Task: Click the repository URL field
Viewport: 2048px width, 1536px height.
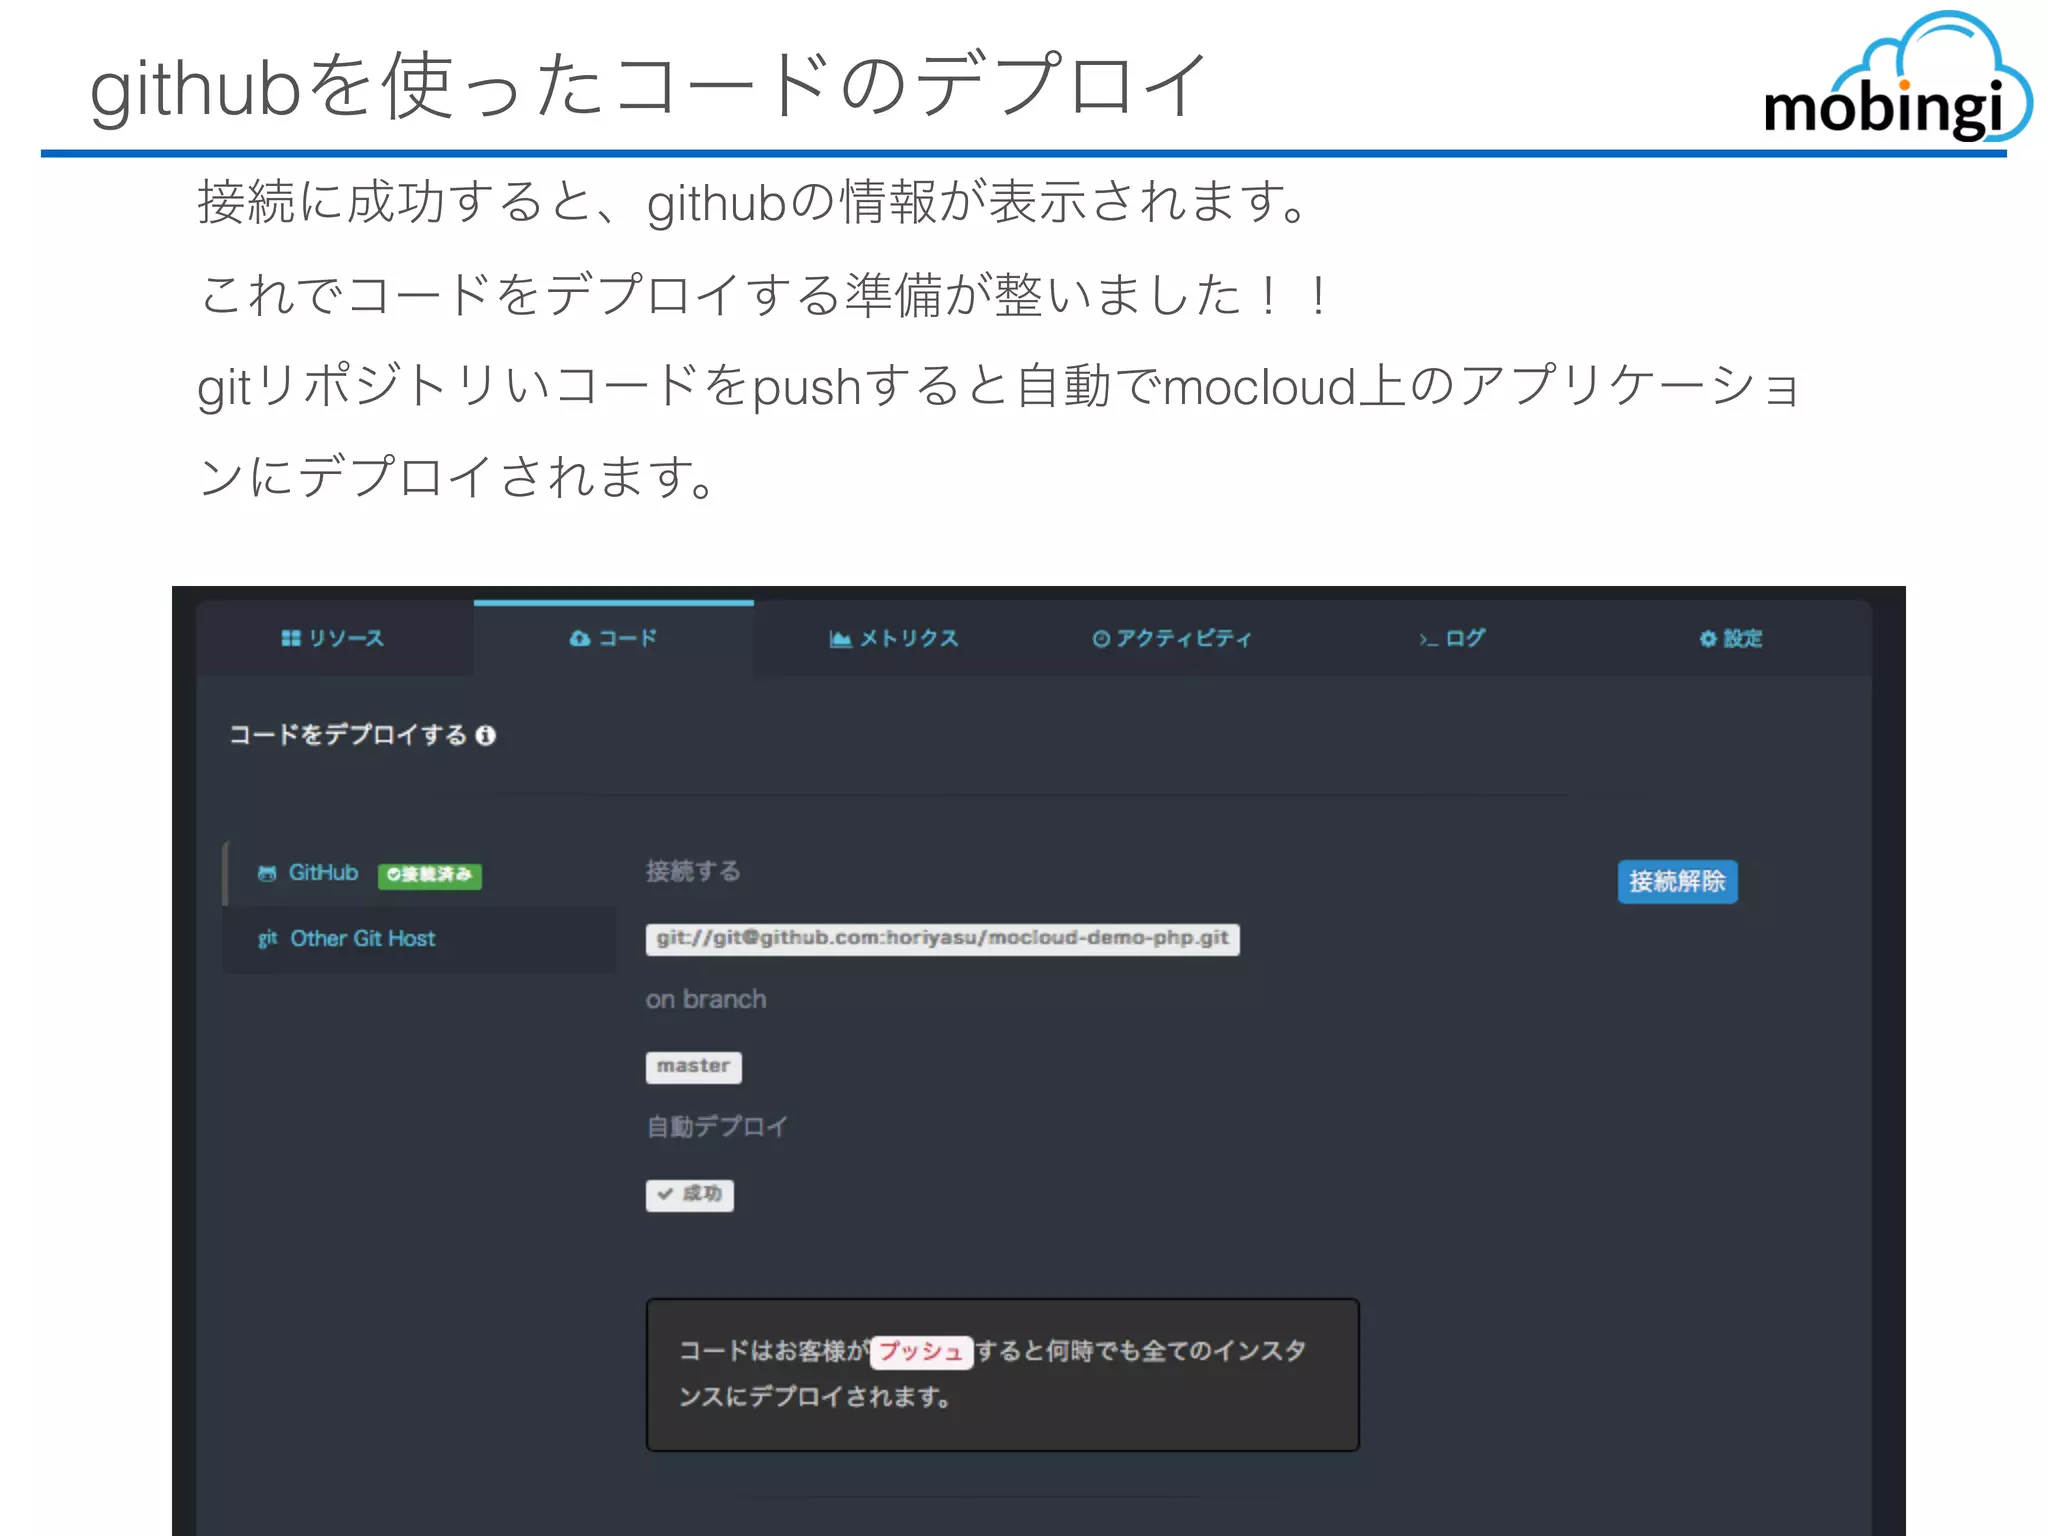Action: tap(942, 939)
